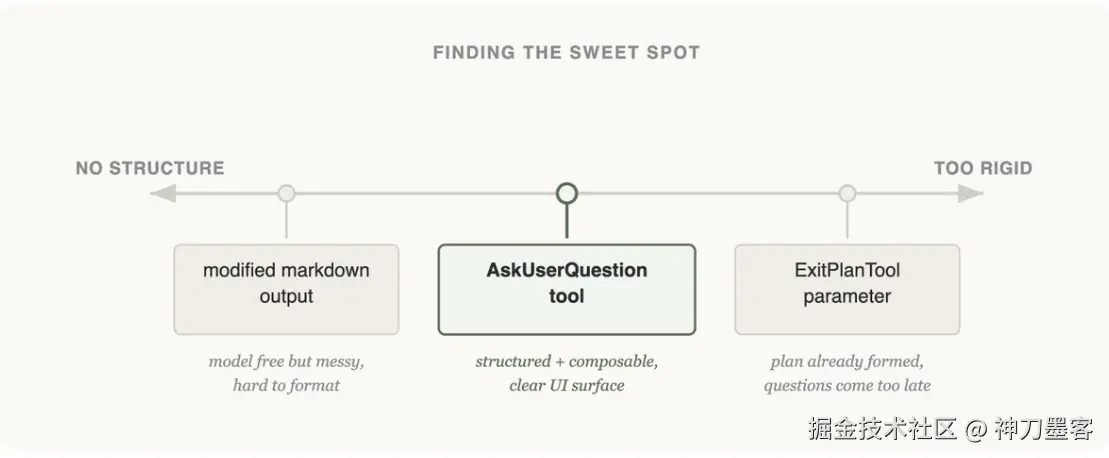The height and width of the screenshot is (458, 1109).
Task: Select the AskUserQuestion tool box
Action: pos(567,289)
